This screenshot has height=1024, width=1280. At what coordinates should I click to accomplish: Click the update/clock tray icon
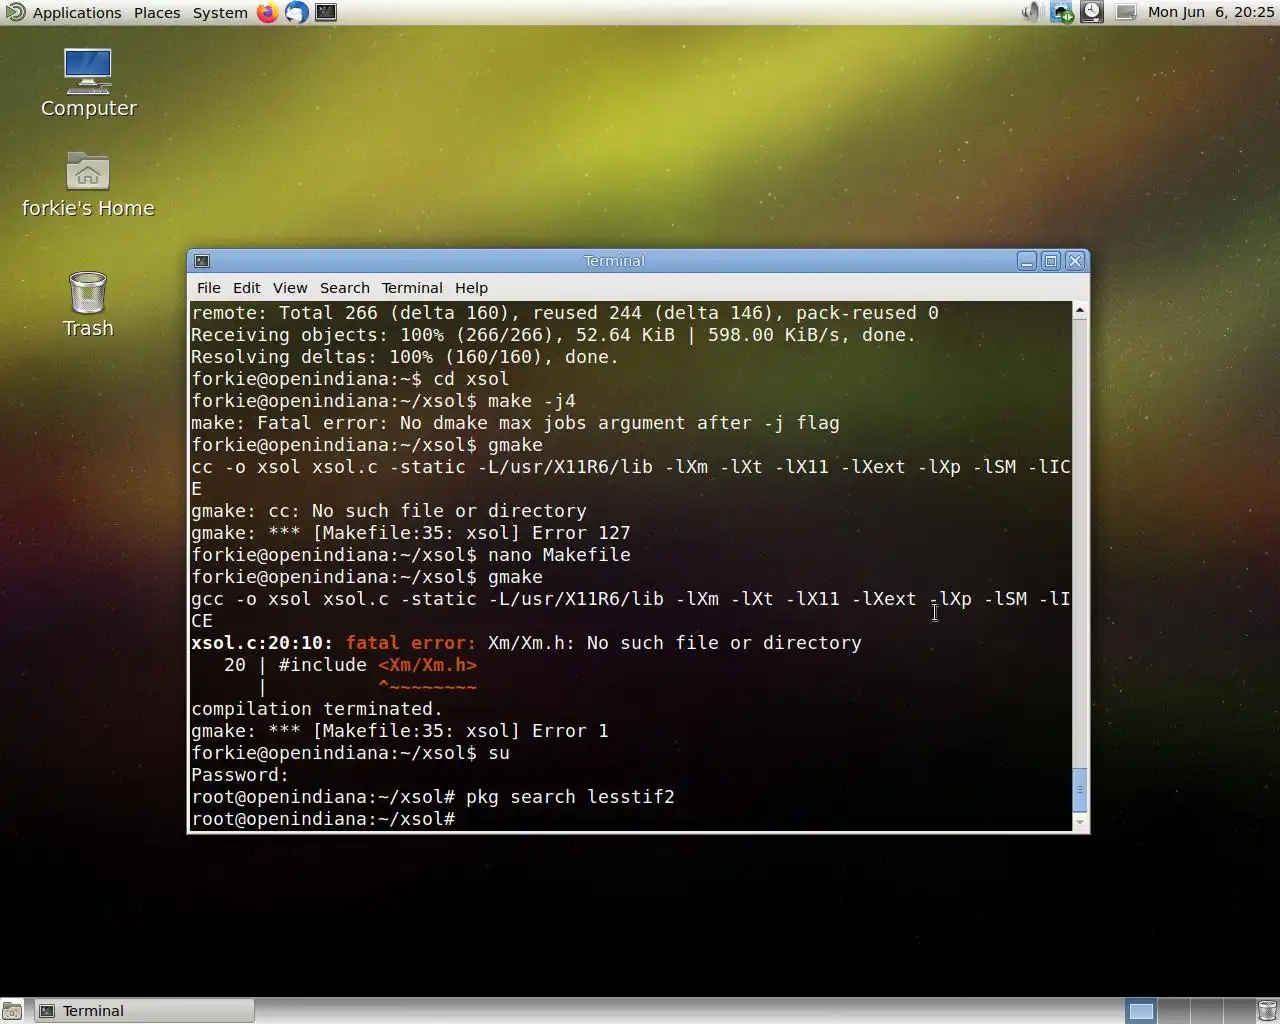(1092, 12)
